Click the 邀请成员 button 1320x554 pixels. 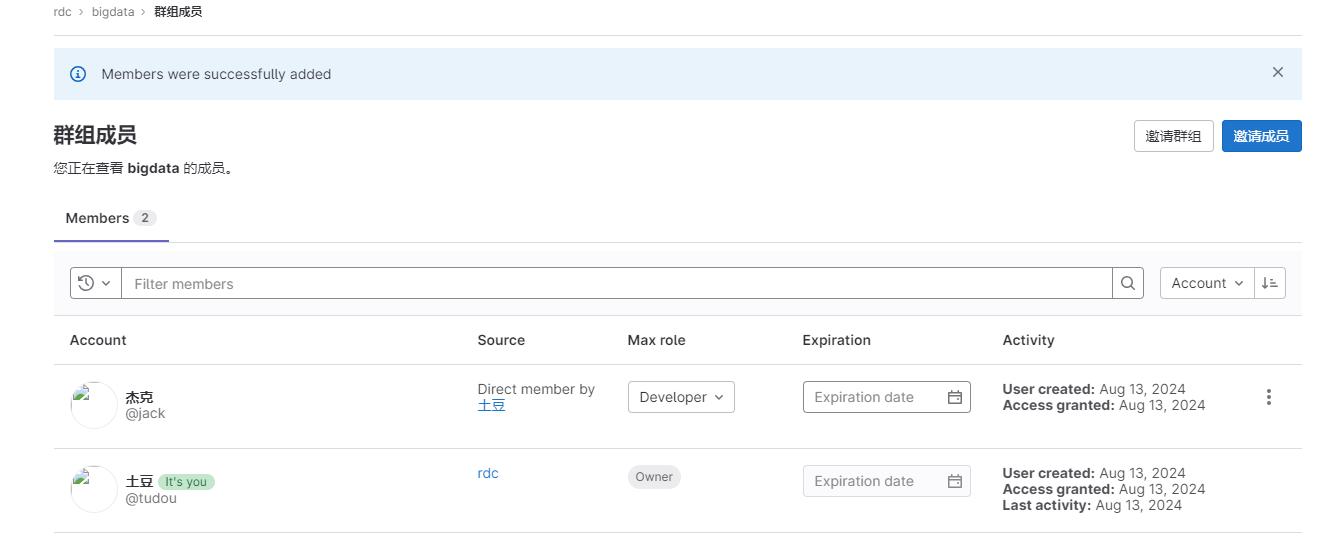click(x=1261, y=136)
